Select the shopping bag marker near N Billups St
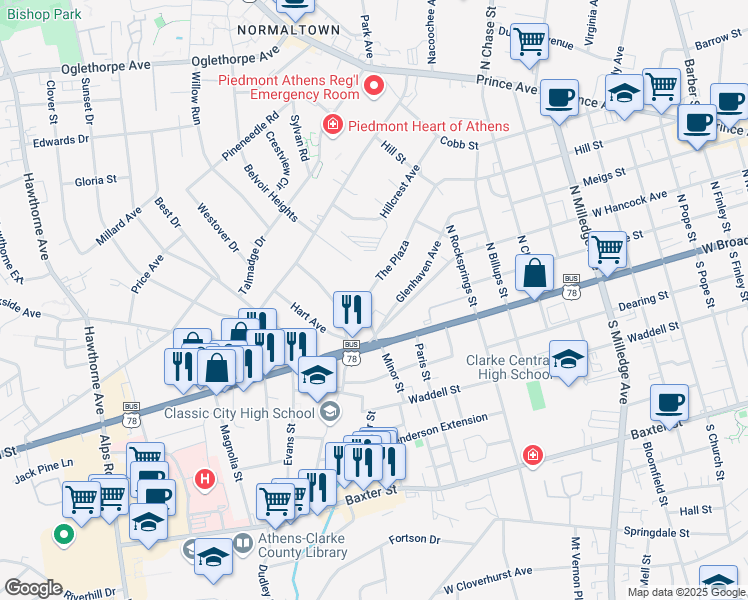748x600 pixels. coord(534,275)
